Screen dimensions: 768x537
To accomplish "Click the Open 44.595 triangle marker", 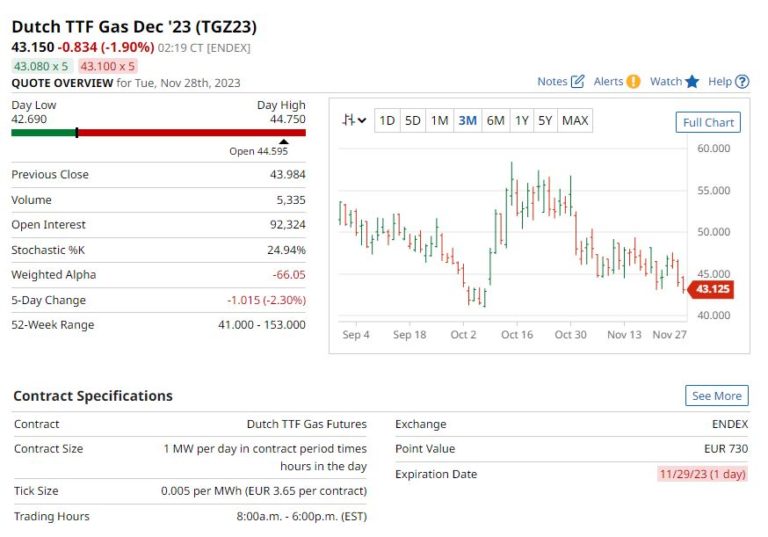I will tap(283, 142).
